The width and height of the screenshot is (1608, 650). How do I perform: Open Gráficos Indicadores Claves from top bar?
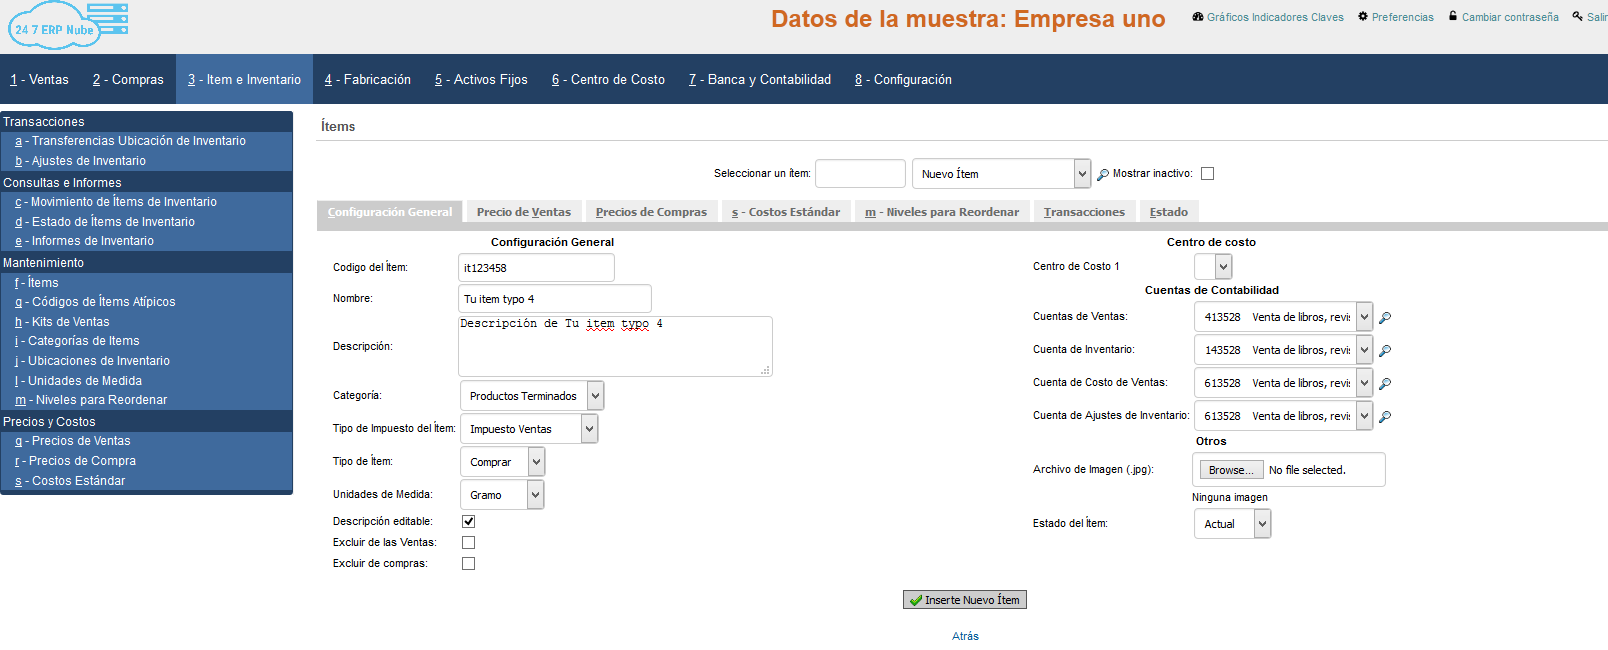[x=1267, y=17]
